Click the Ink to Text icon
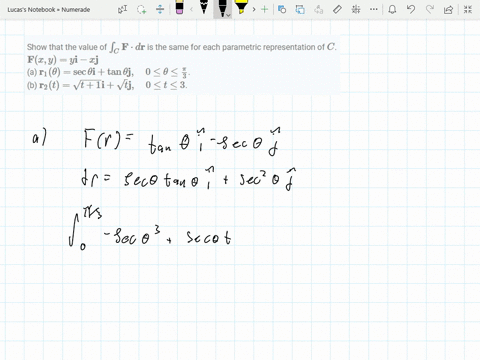This screenshot has width=480, height=360. coord(319,9)
